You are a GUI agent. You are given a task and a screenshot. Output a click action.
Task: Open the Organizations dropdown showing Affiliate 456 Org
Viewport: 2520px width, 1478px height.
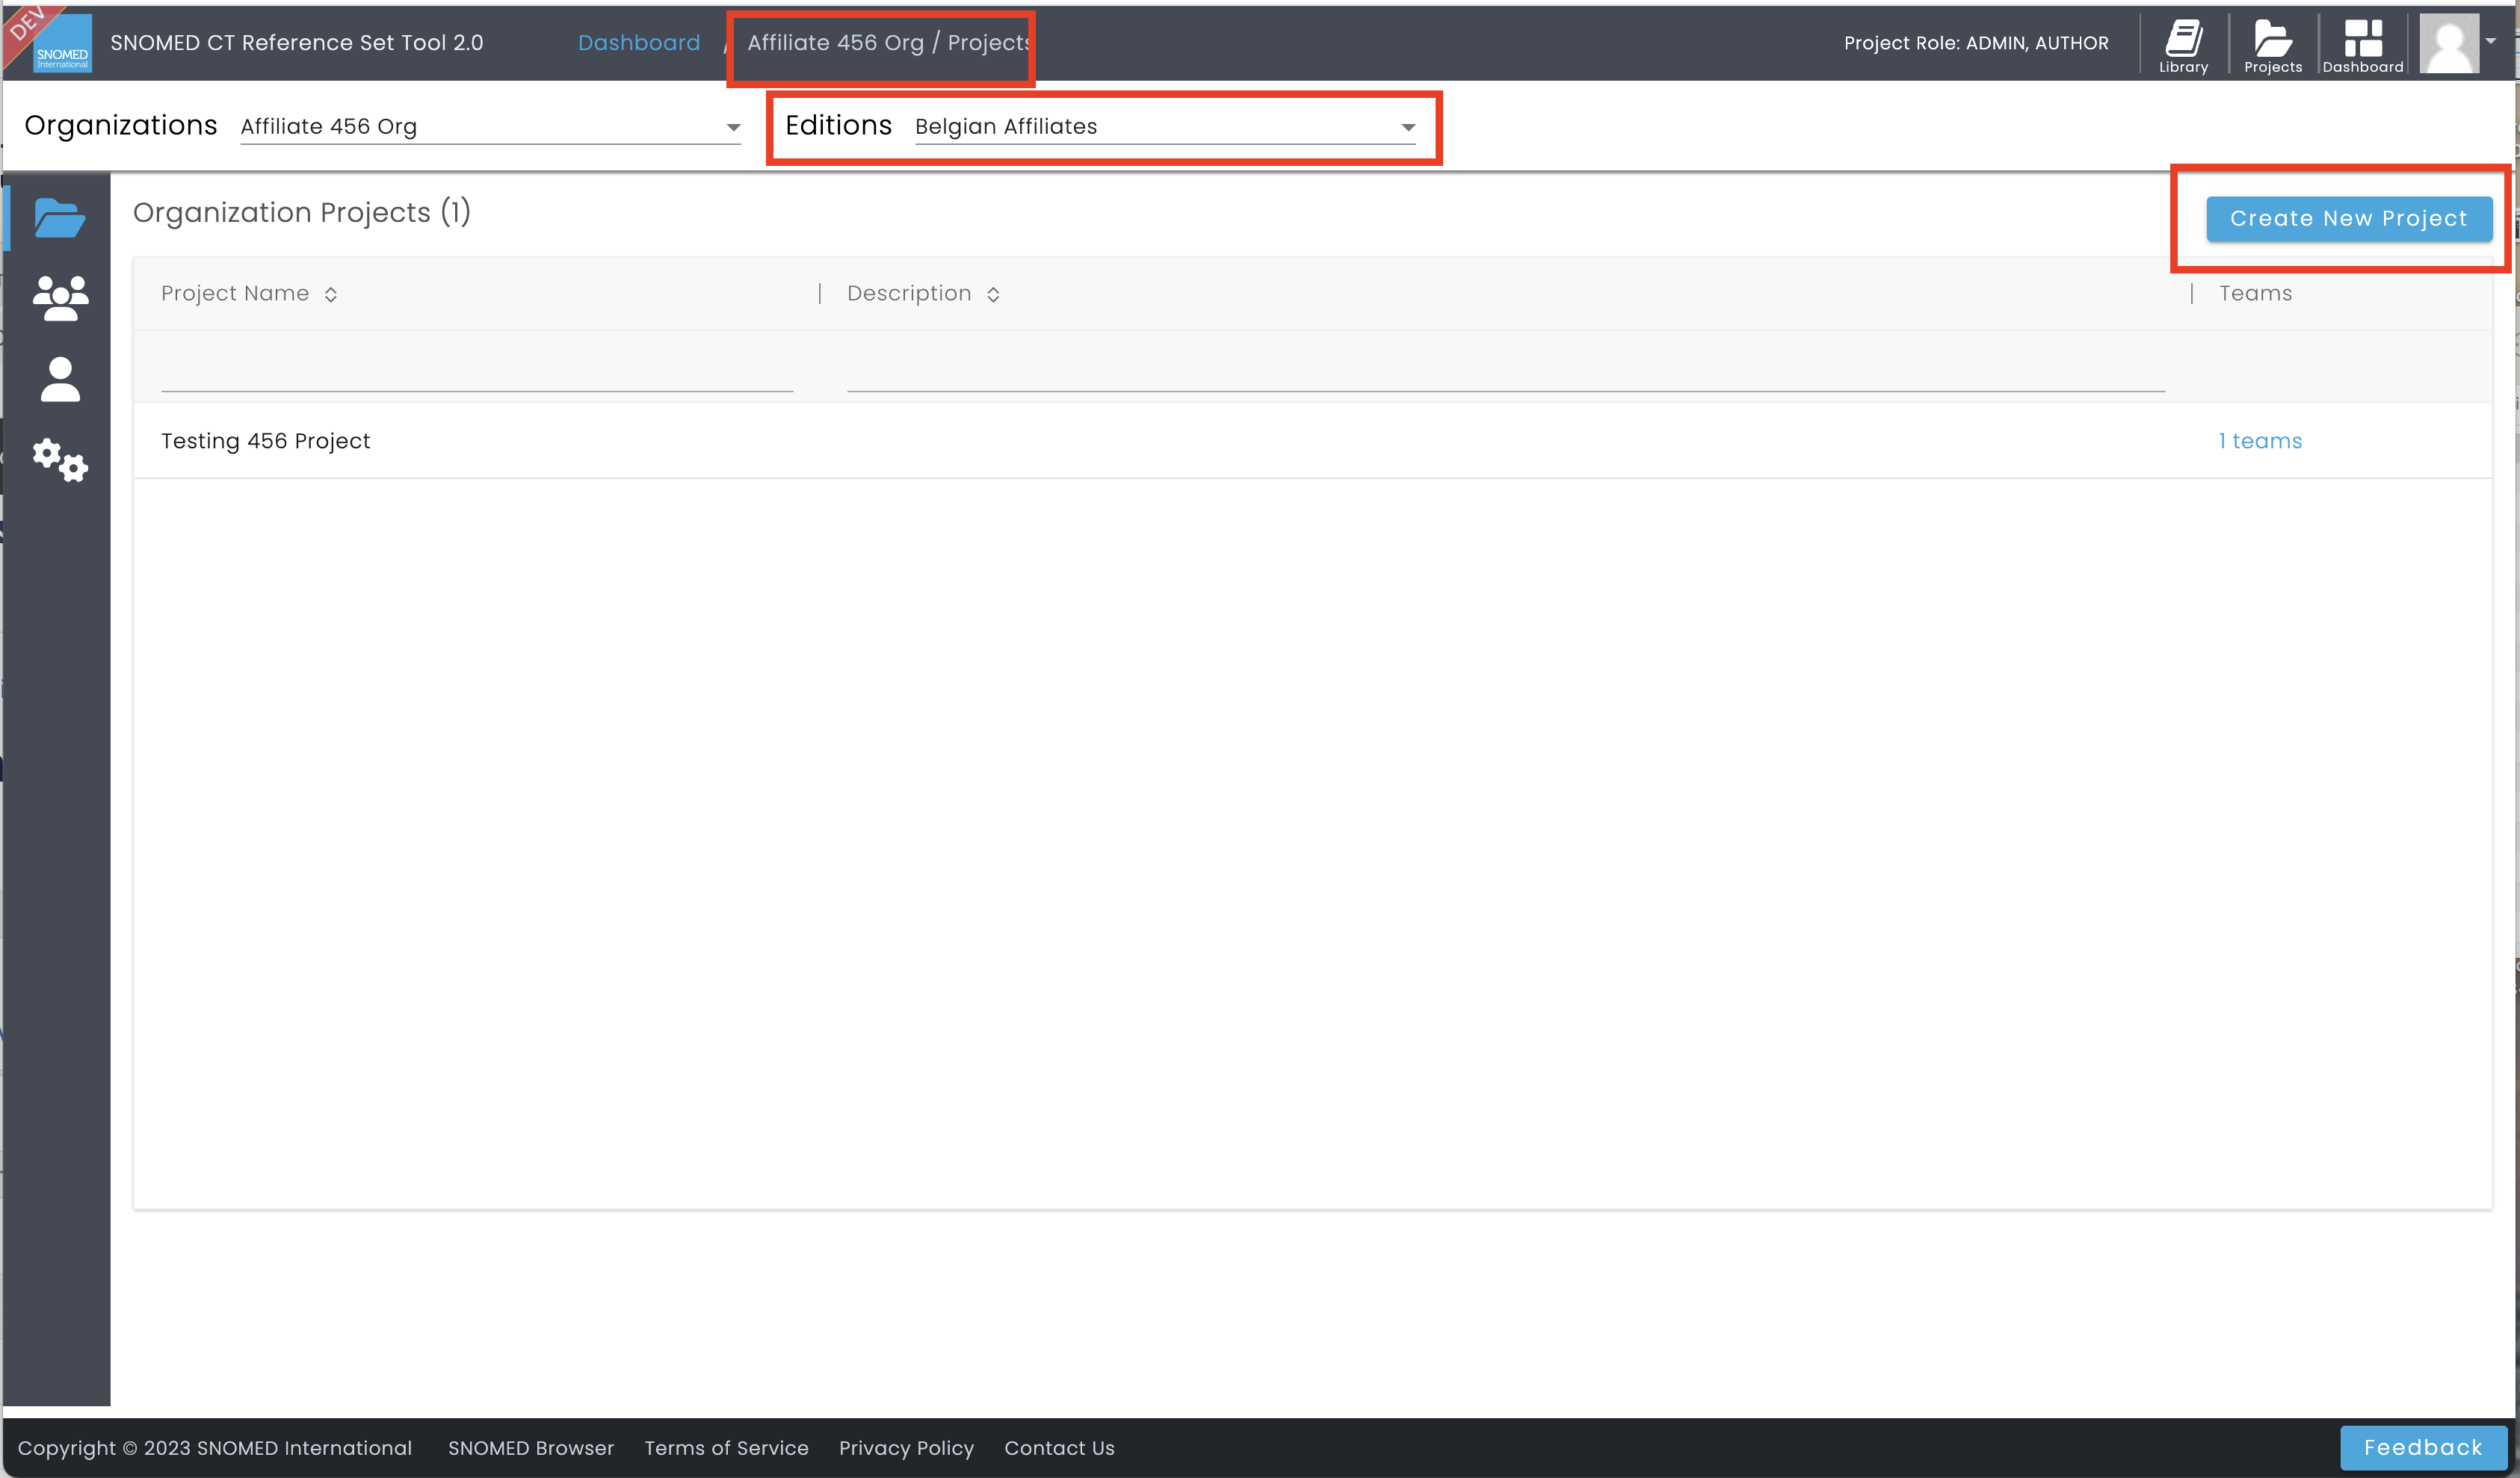click(x=490, y=127)
